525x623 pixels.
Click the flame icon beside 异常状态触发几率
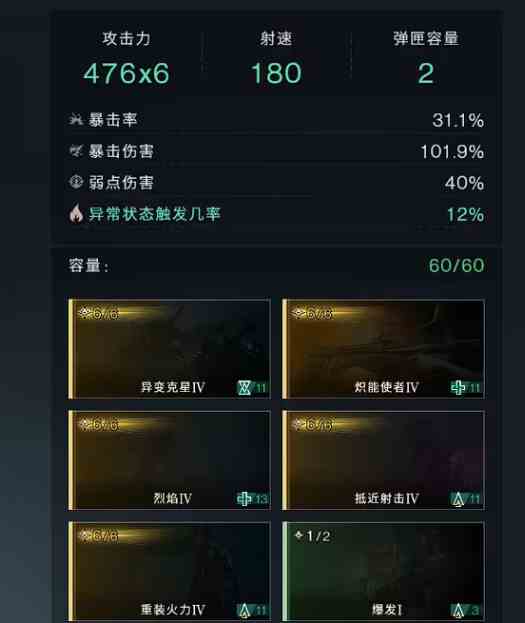(x=76, y=213)
